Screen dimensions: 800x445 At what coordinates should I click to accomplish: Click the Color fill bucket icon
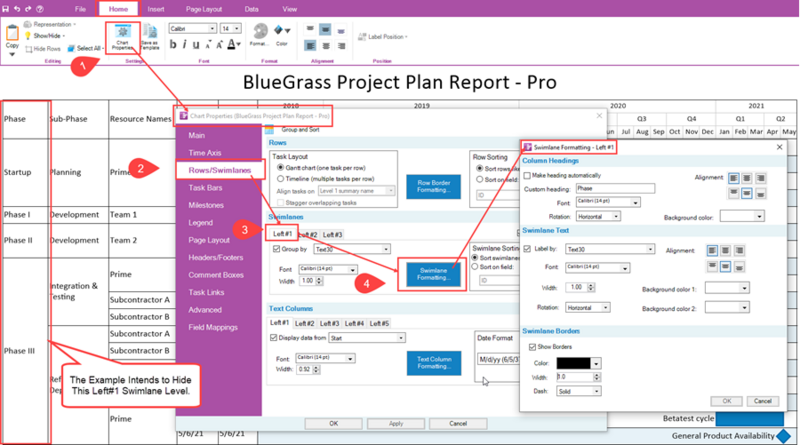pos(279,30)
